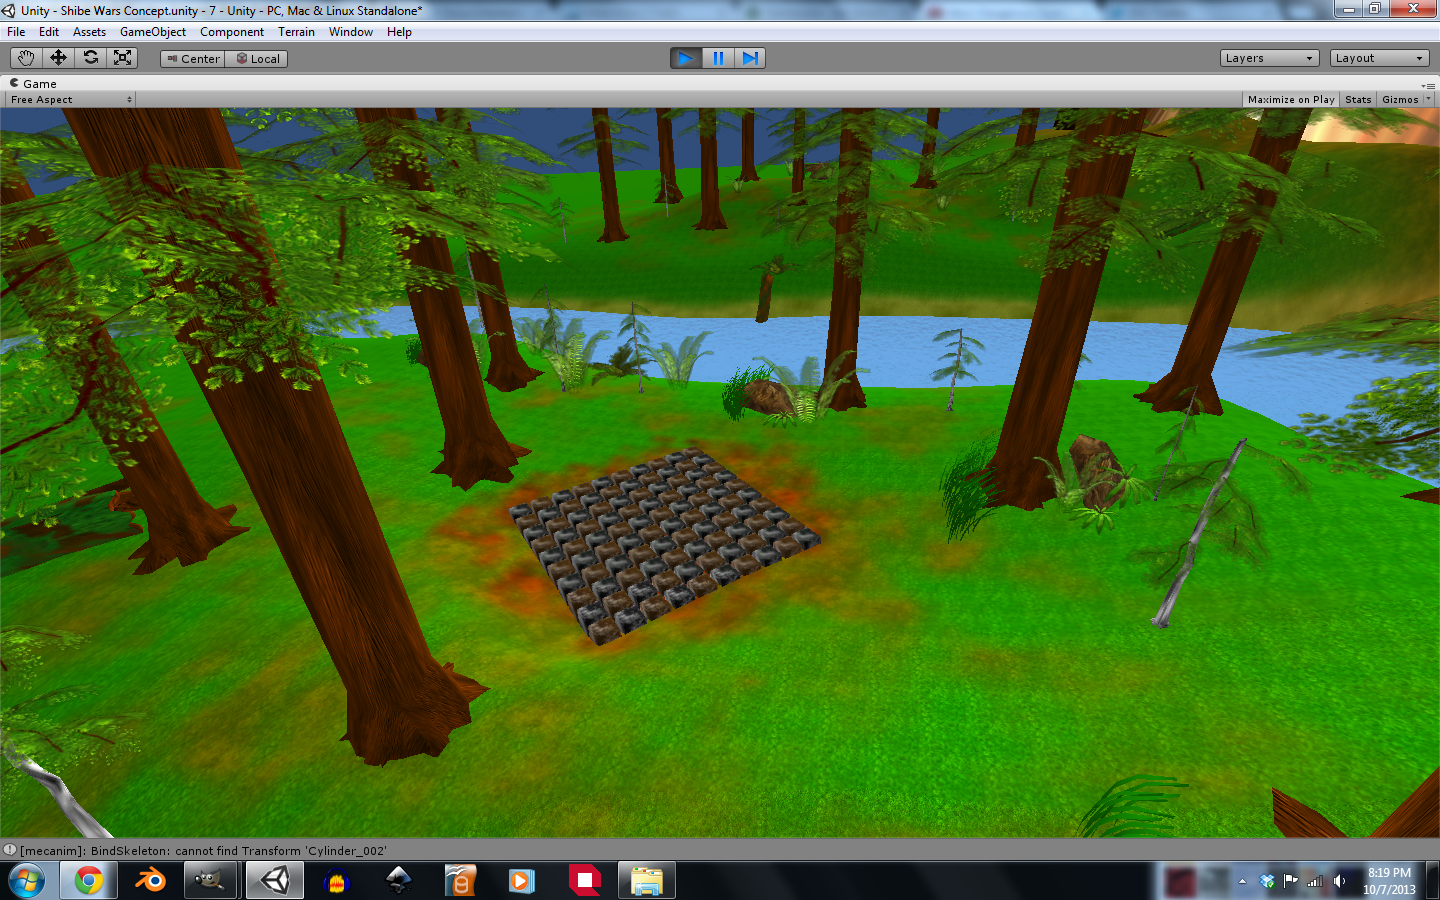Open Action Center flag icon
Image resolution: width=1440 pixels, height=900 pixels.
(x=1291, y=881)
